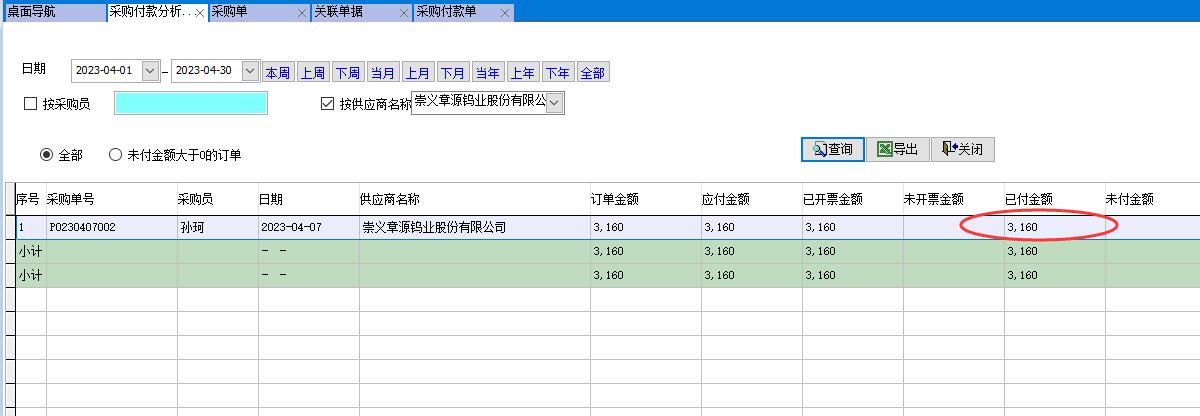Image resolution: width=1200 pixels, height=416 pixels.
Task: Close the 采购付款分析 tab with its X
Action: pyautogui.click(x=200, y=13)
